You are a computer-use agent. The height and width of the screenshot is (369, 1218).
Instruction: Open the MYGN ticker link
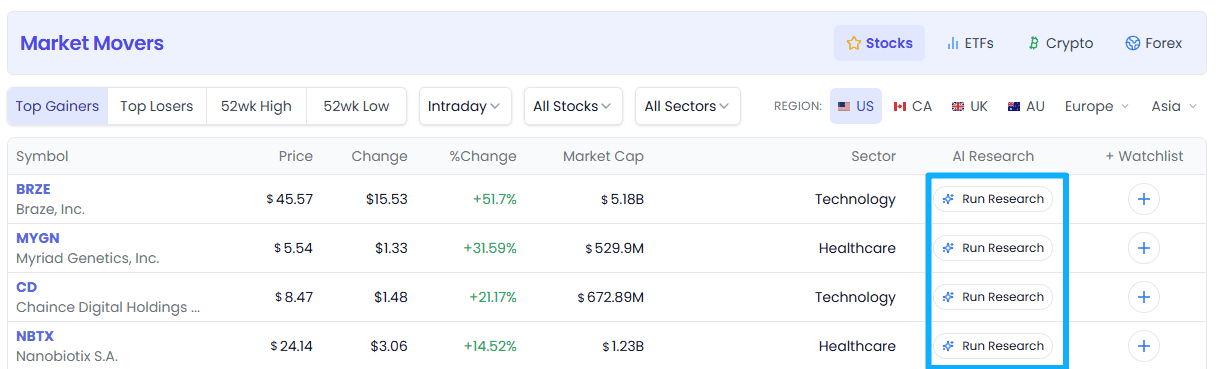pyautogui.click(x=37, y=238)
